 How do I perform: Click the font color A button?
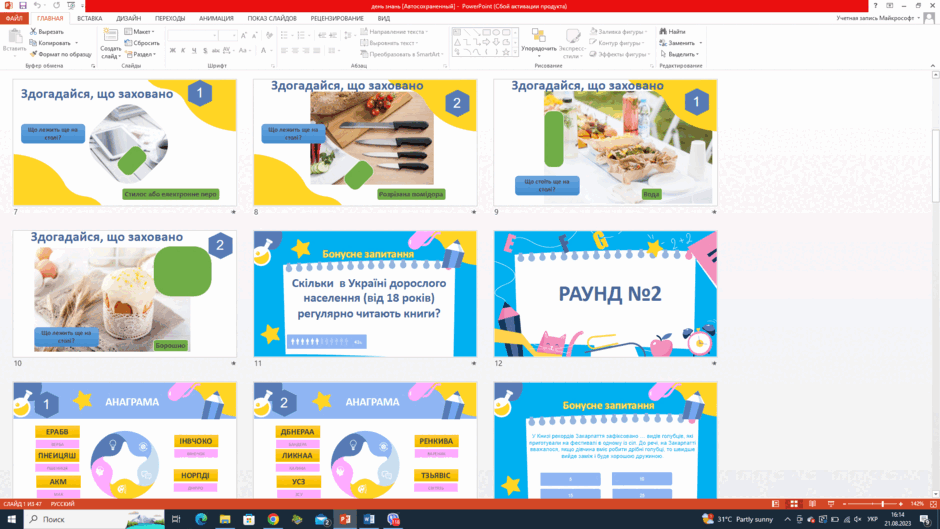(x=263, y=50)
